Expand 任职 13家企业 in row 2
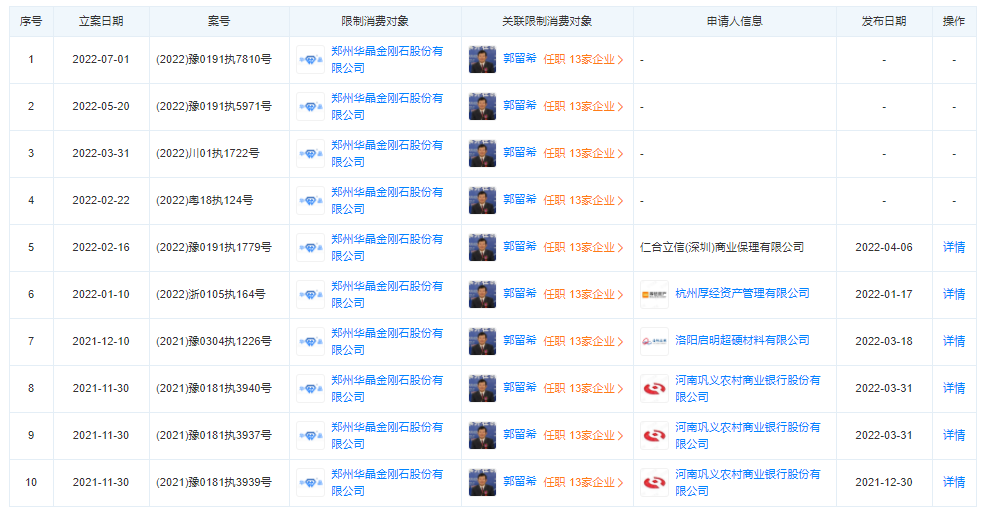The image size is (982, 515). (583, 107)
